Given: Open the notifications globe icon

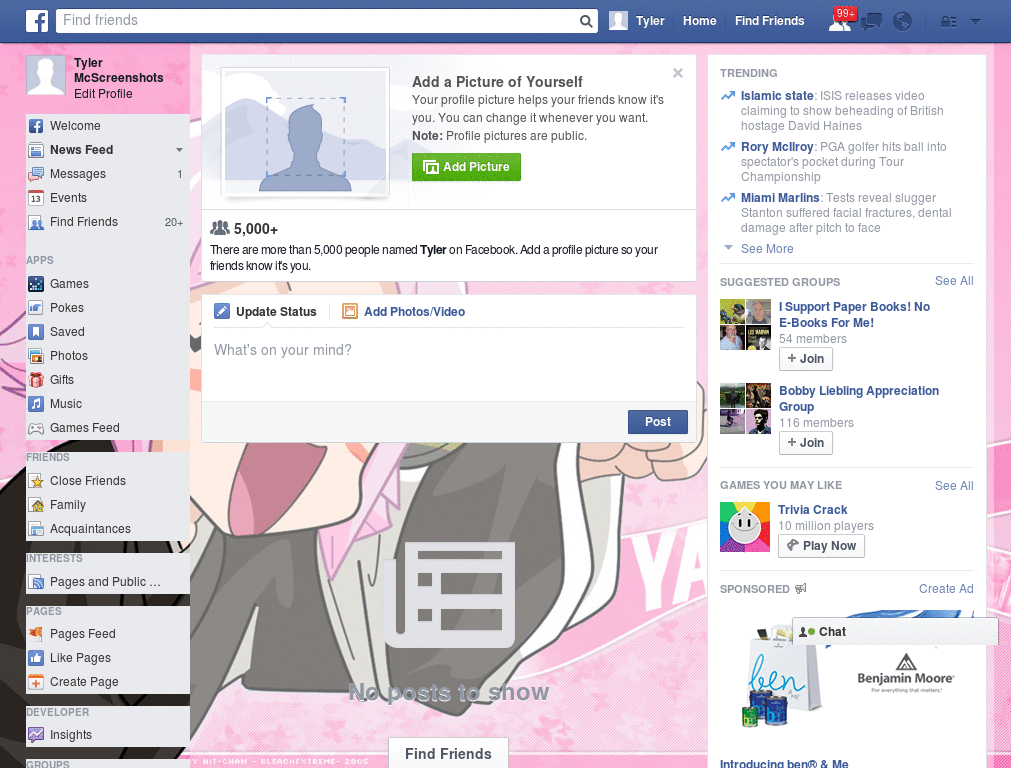Looking at the screenshot, I should [x=903, y=22].
